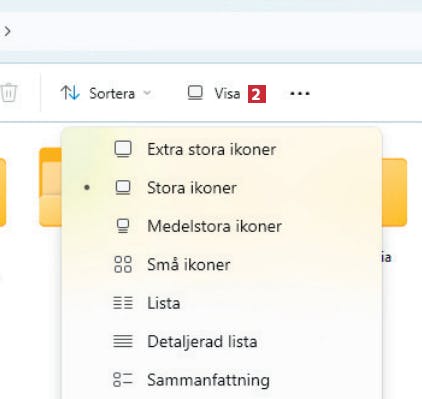Click the Medelstora ikoner view icon
This screenshot has width=422, height=399.
(123, 226)
